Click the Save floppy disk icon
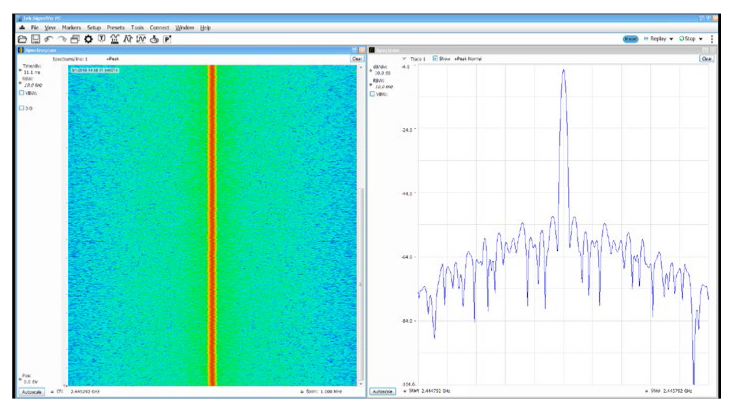 pyautogui.click(x=35, y=38)
